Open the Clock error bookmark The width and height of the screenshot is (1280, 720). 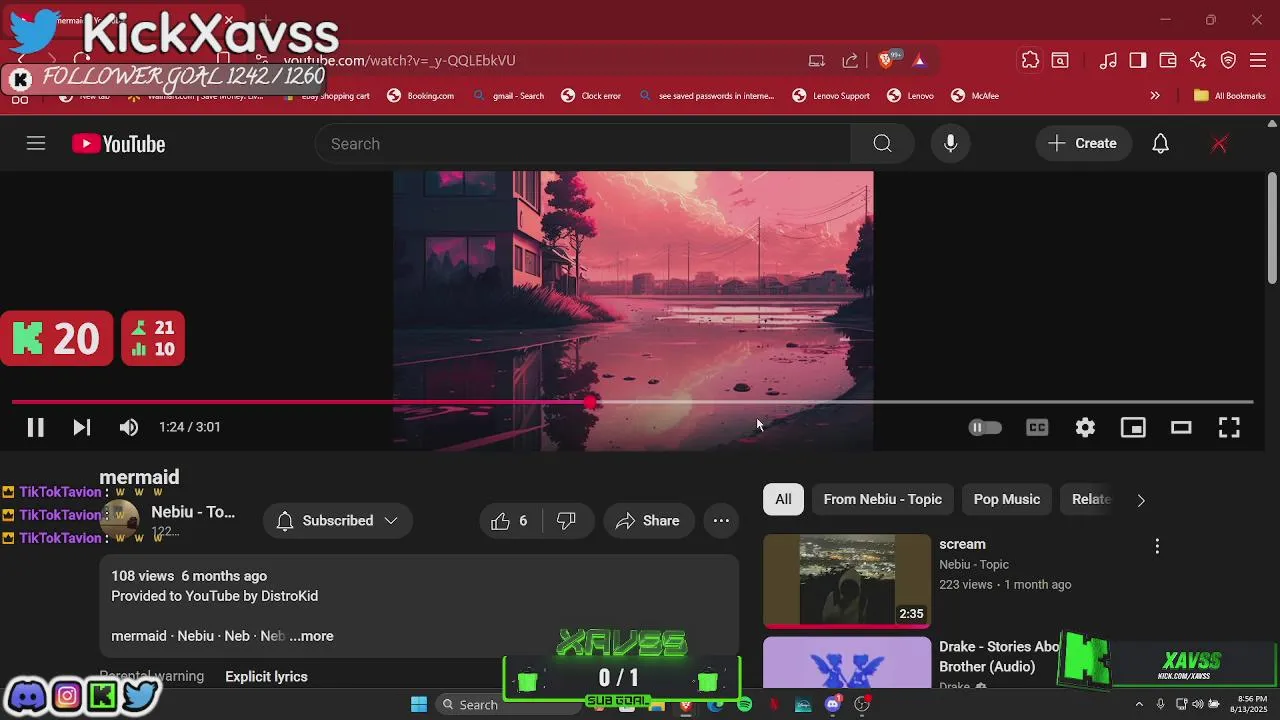point(591,96)
